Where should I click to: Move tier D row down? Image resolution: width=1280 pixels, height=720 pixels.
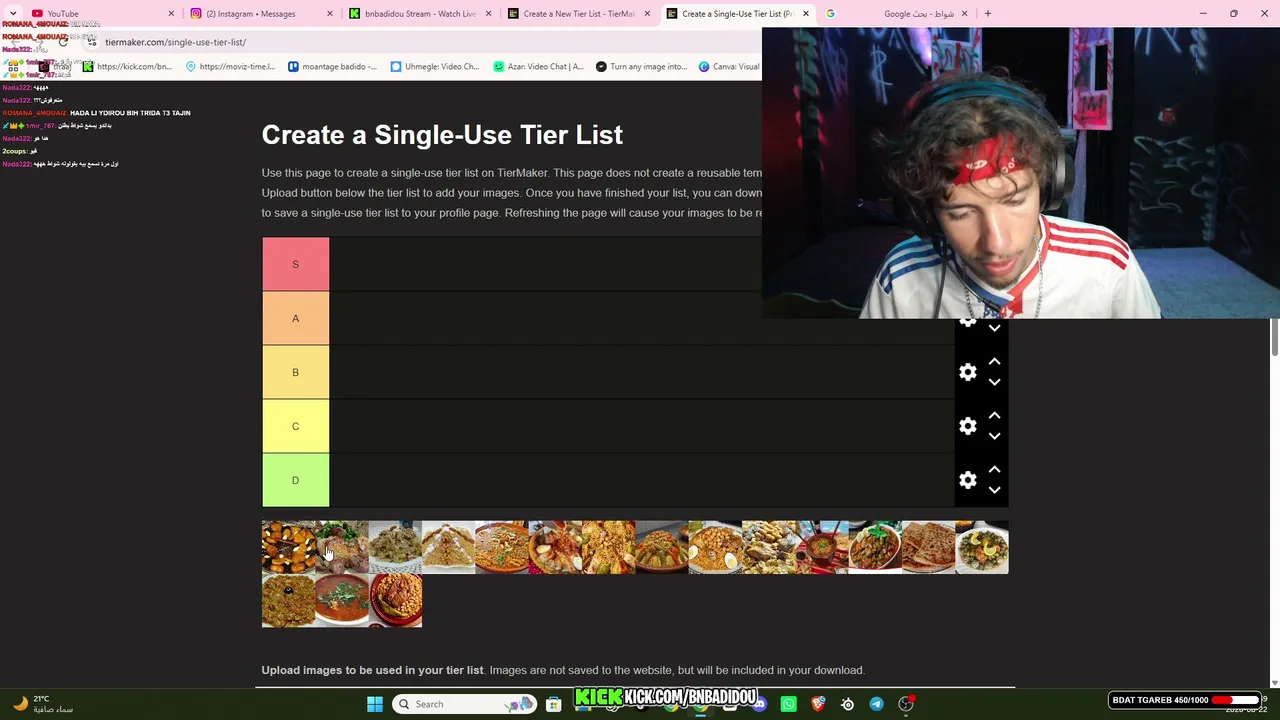point(994,490)
